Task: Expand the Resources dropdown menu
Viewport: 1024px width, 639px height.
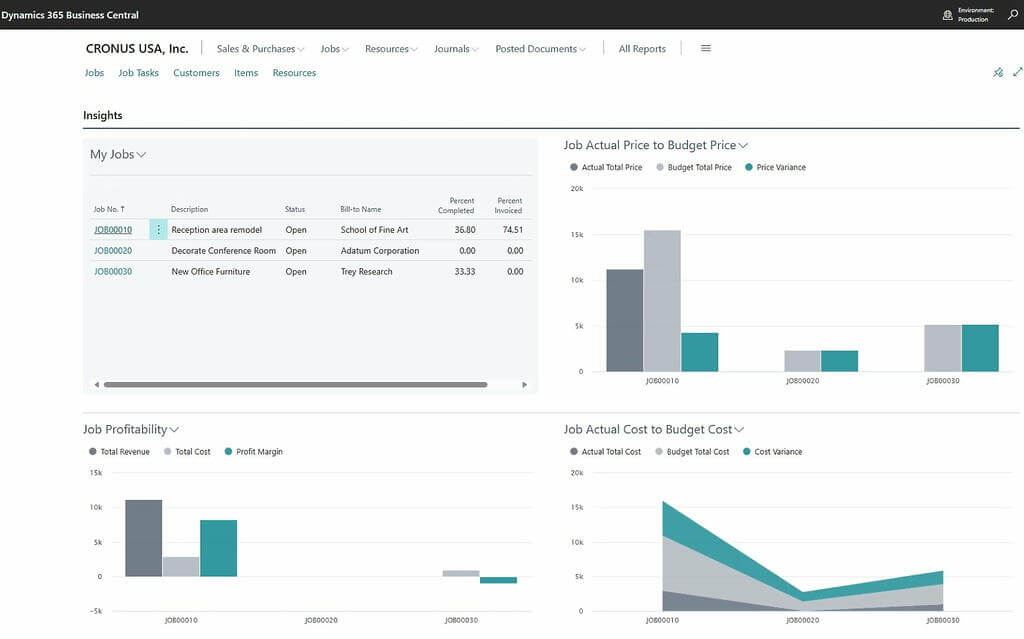Action: coord(391,49)
